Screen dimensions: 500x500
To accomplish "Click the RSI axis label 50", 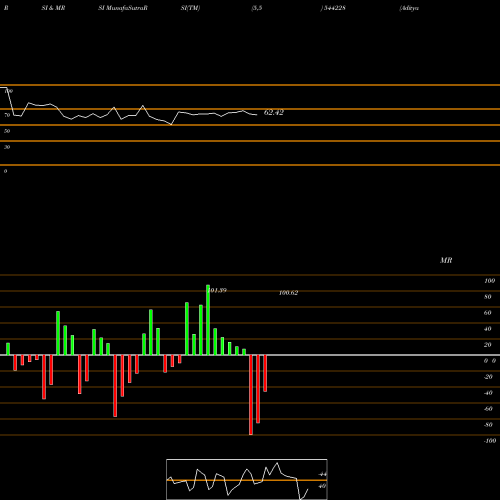I will tap(7, 131).
